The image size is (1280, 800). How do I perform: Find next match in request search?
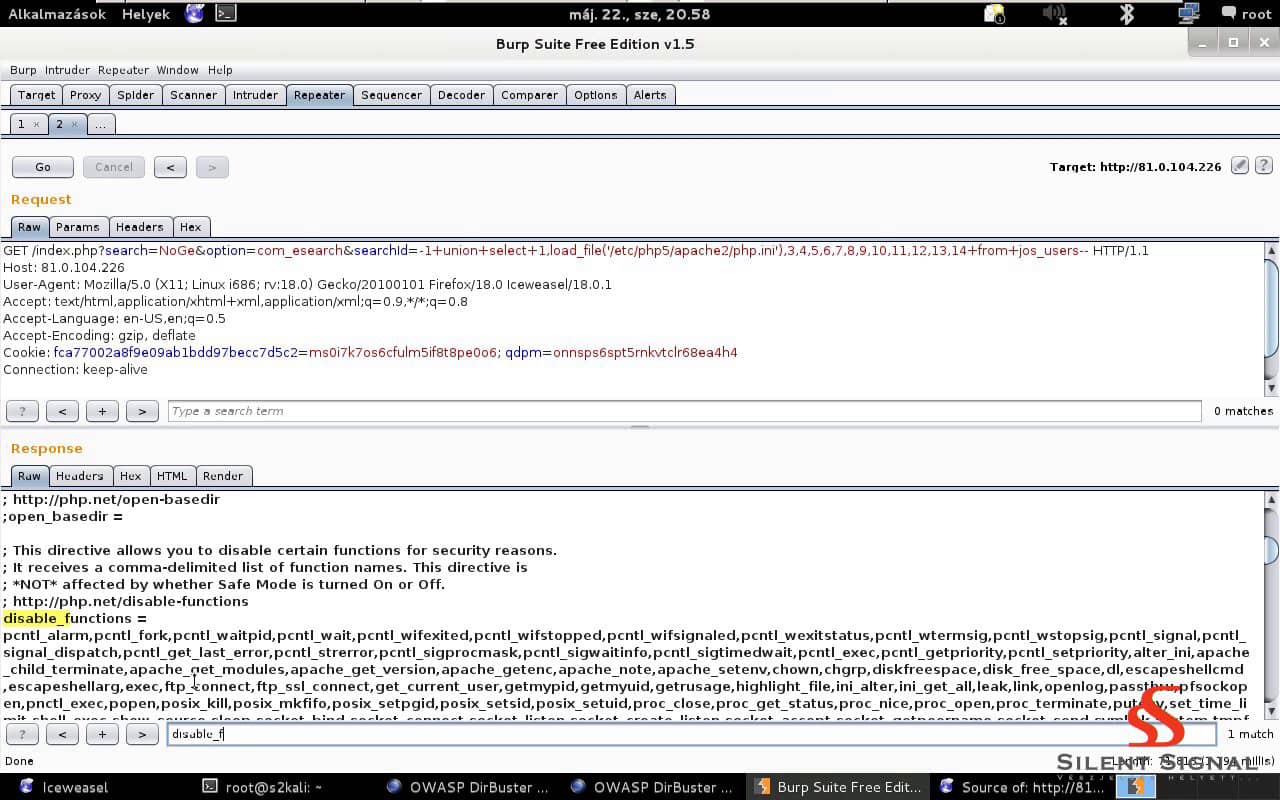pos(142,411)
